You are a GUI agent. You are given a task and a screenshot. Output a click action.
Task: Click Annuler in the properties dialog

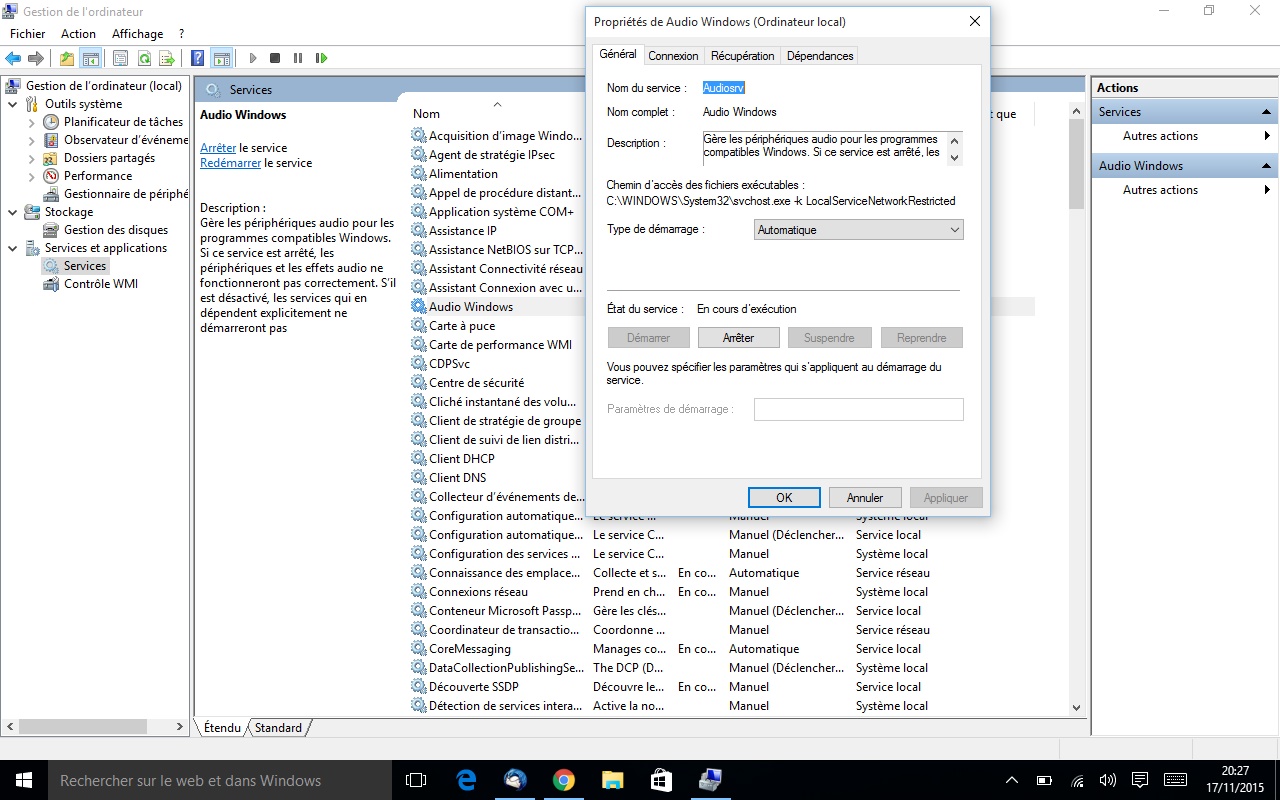tap(865, 498)
